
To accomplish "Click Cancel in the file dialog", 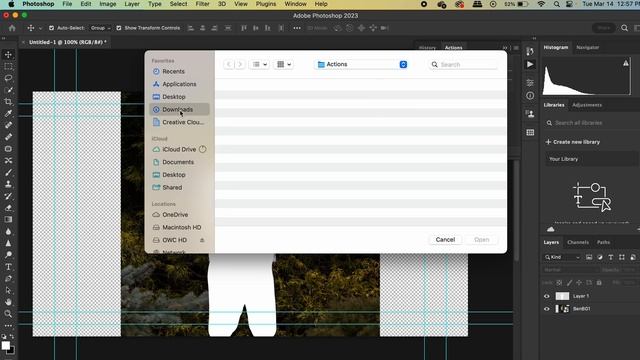I will (445, 240).
